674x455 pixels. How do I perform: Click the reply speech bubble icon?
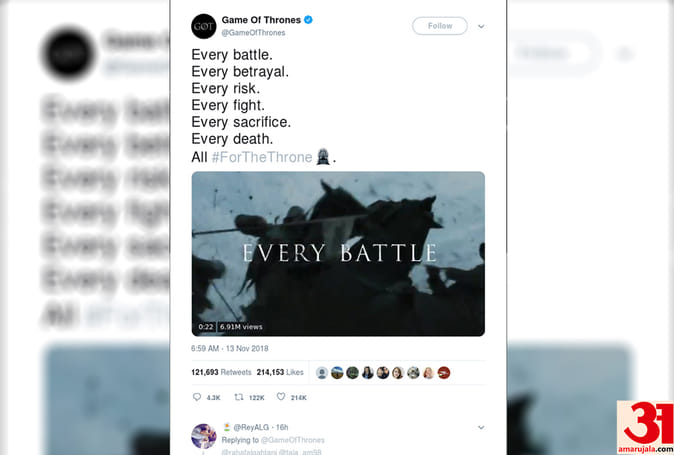197,397
